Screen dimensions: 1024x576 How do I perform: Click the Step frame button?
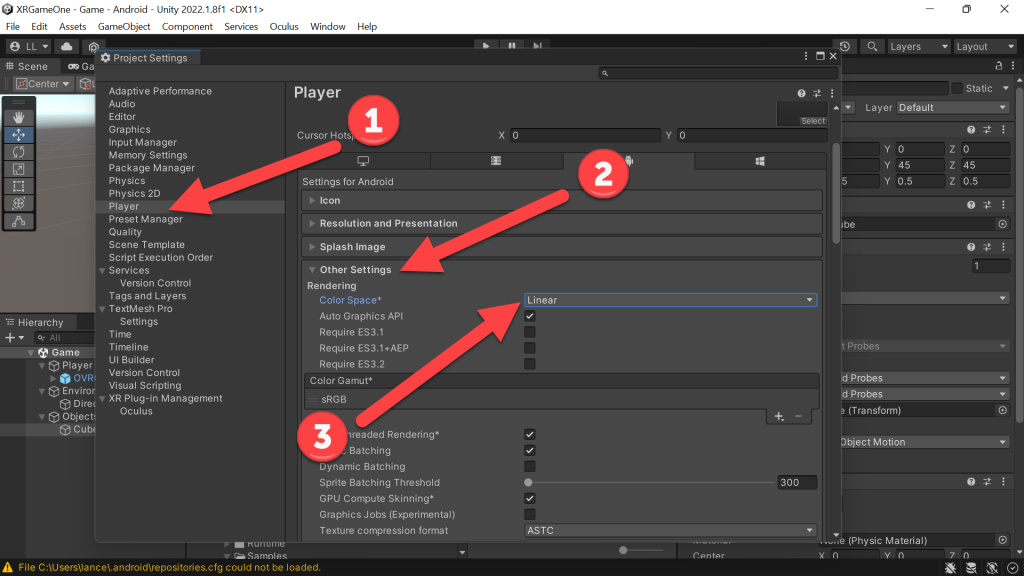coord(537,46)
